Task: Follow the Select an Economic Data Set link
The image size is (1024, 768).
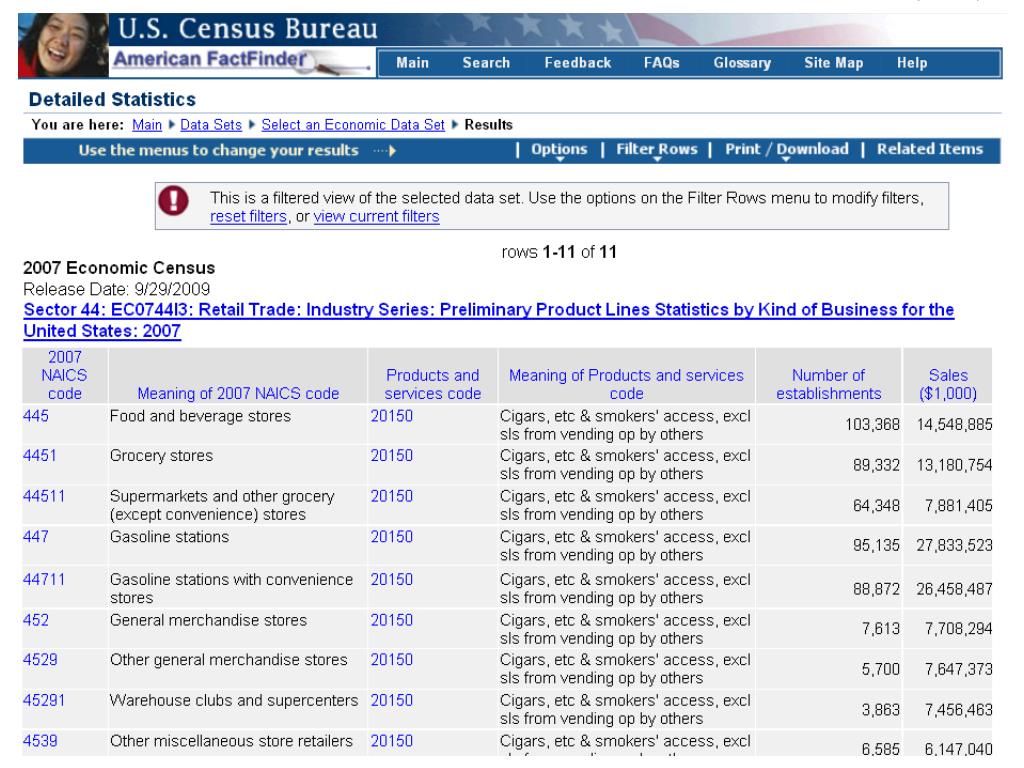Action: click(x=353, y=125)
